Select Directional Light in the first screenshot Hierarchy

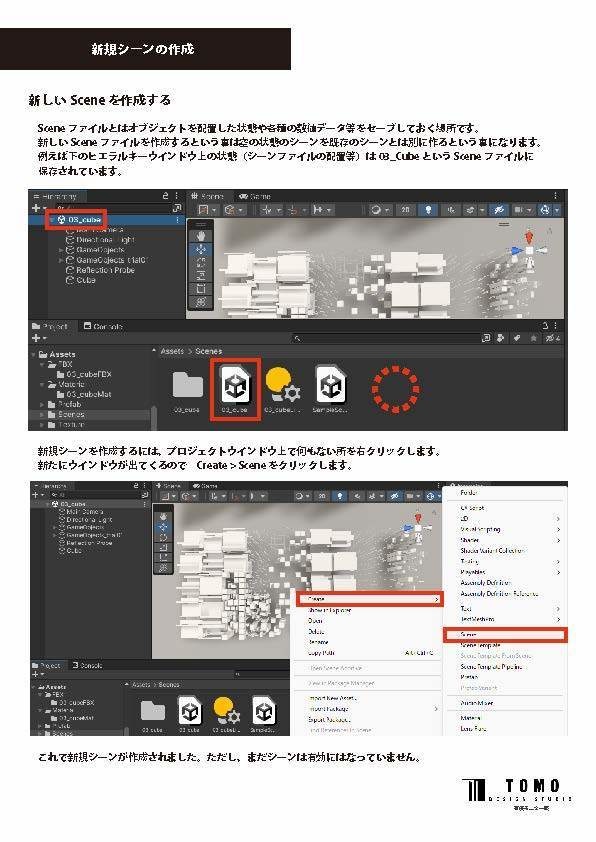(105, 240)
